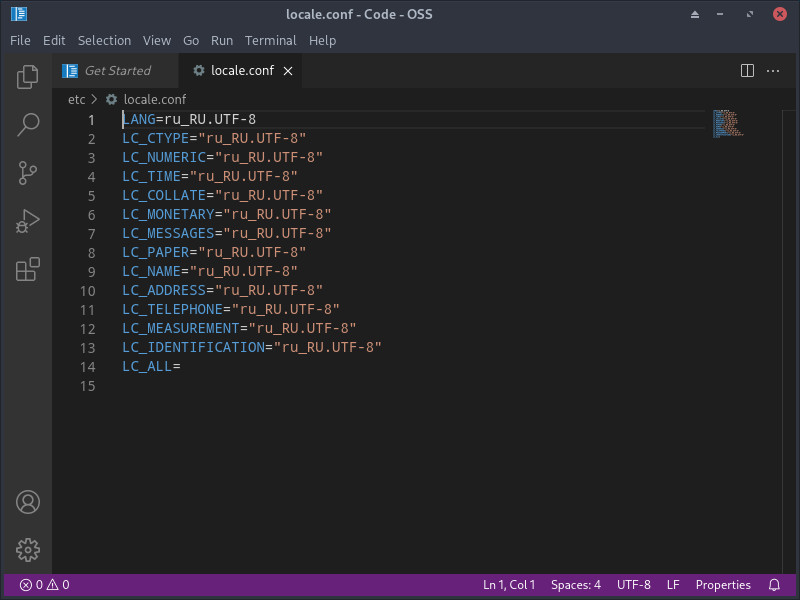The image size is (800, 600).
Task: Open the Accounts icon
Action: pyautogui.click(x=27, y=502)
